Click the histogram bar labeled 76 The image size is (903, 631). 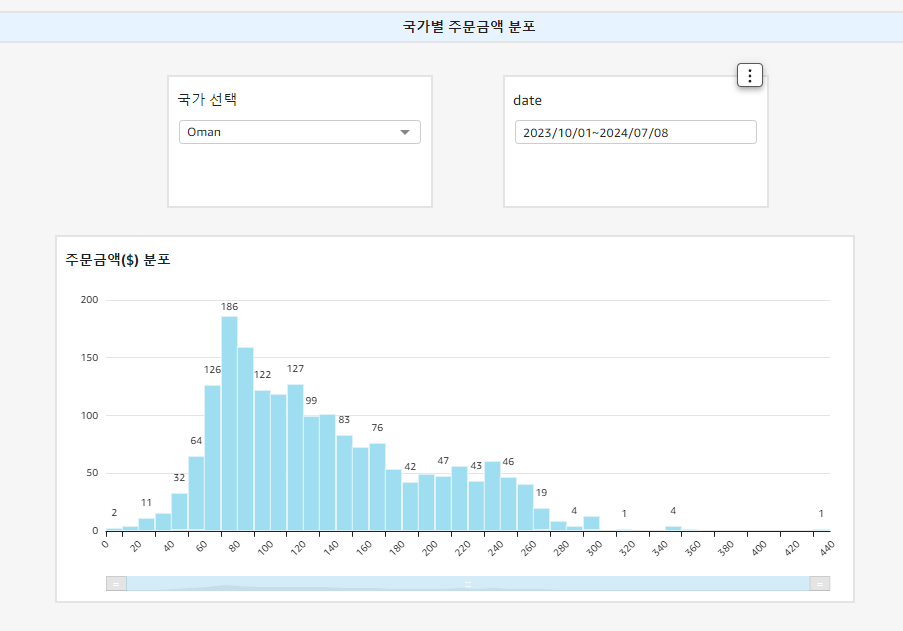pos(377,486)
